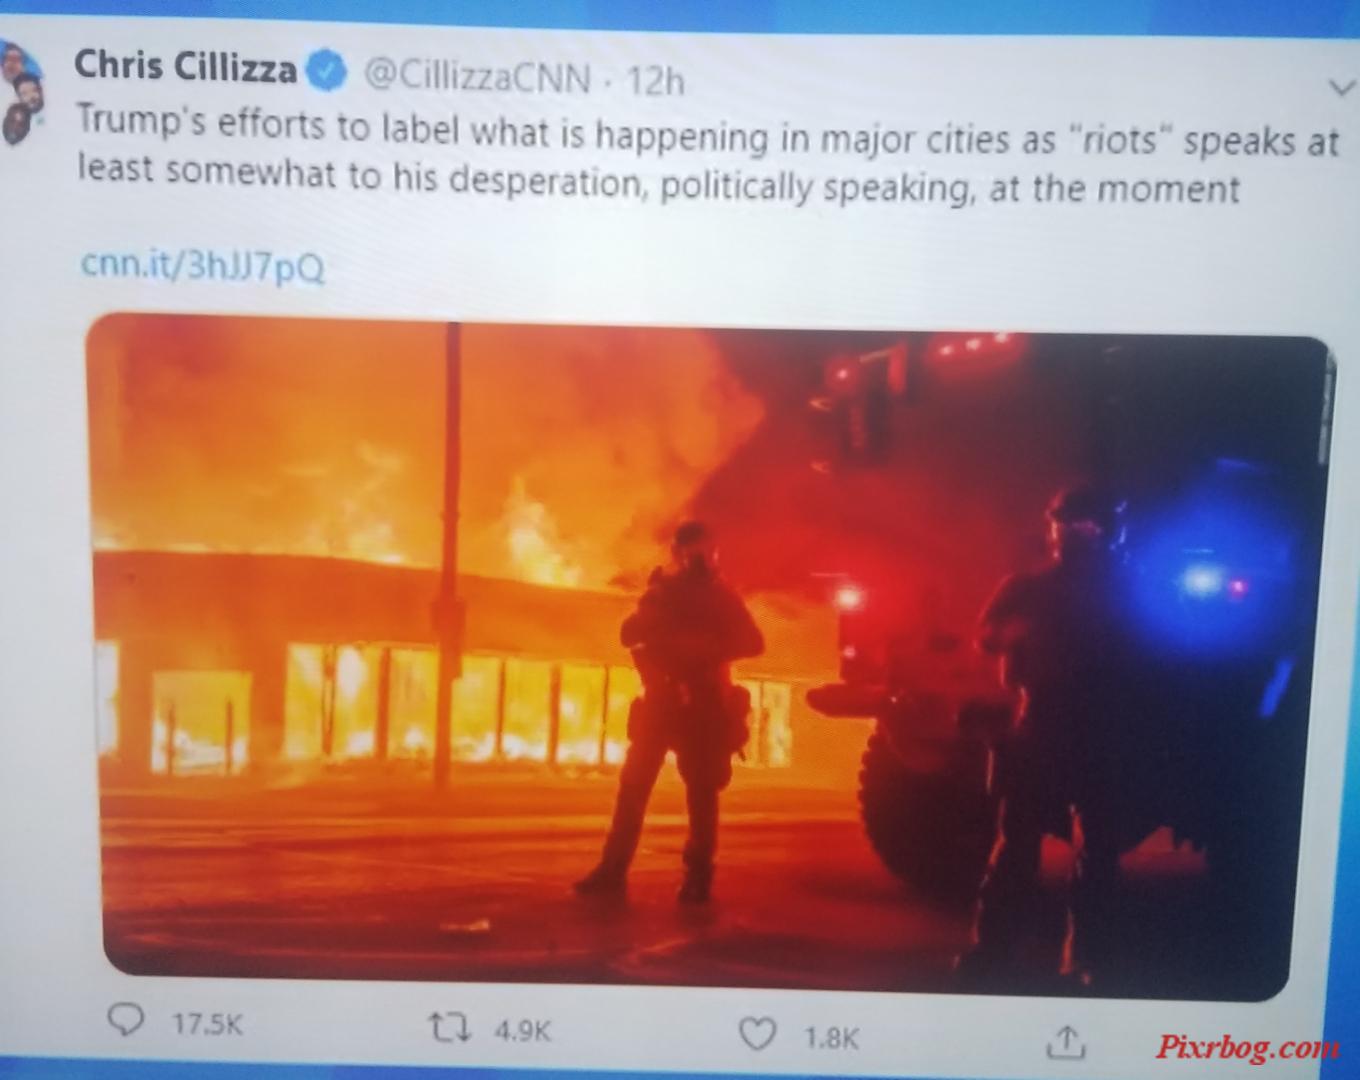Screen dimensions: 1360x1080
Task: Open the tweet options chevron menu
Action: pyautogui.click(x=1342, y=88)
